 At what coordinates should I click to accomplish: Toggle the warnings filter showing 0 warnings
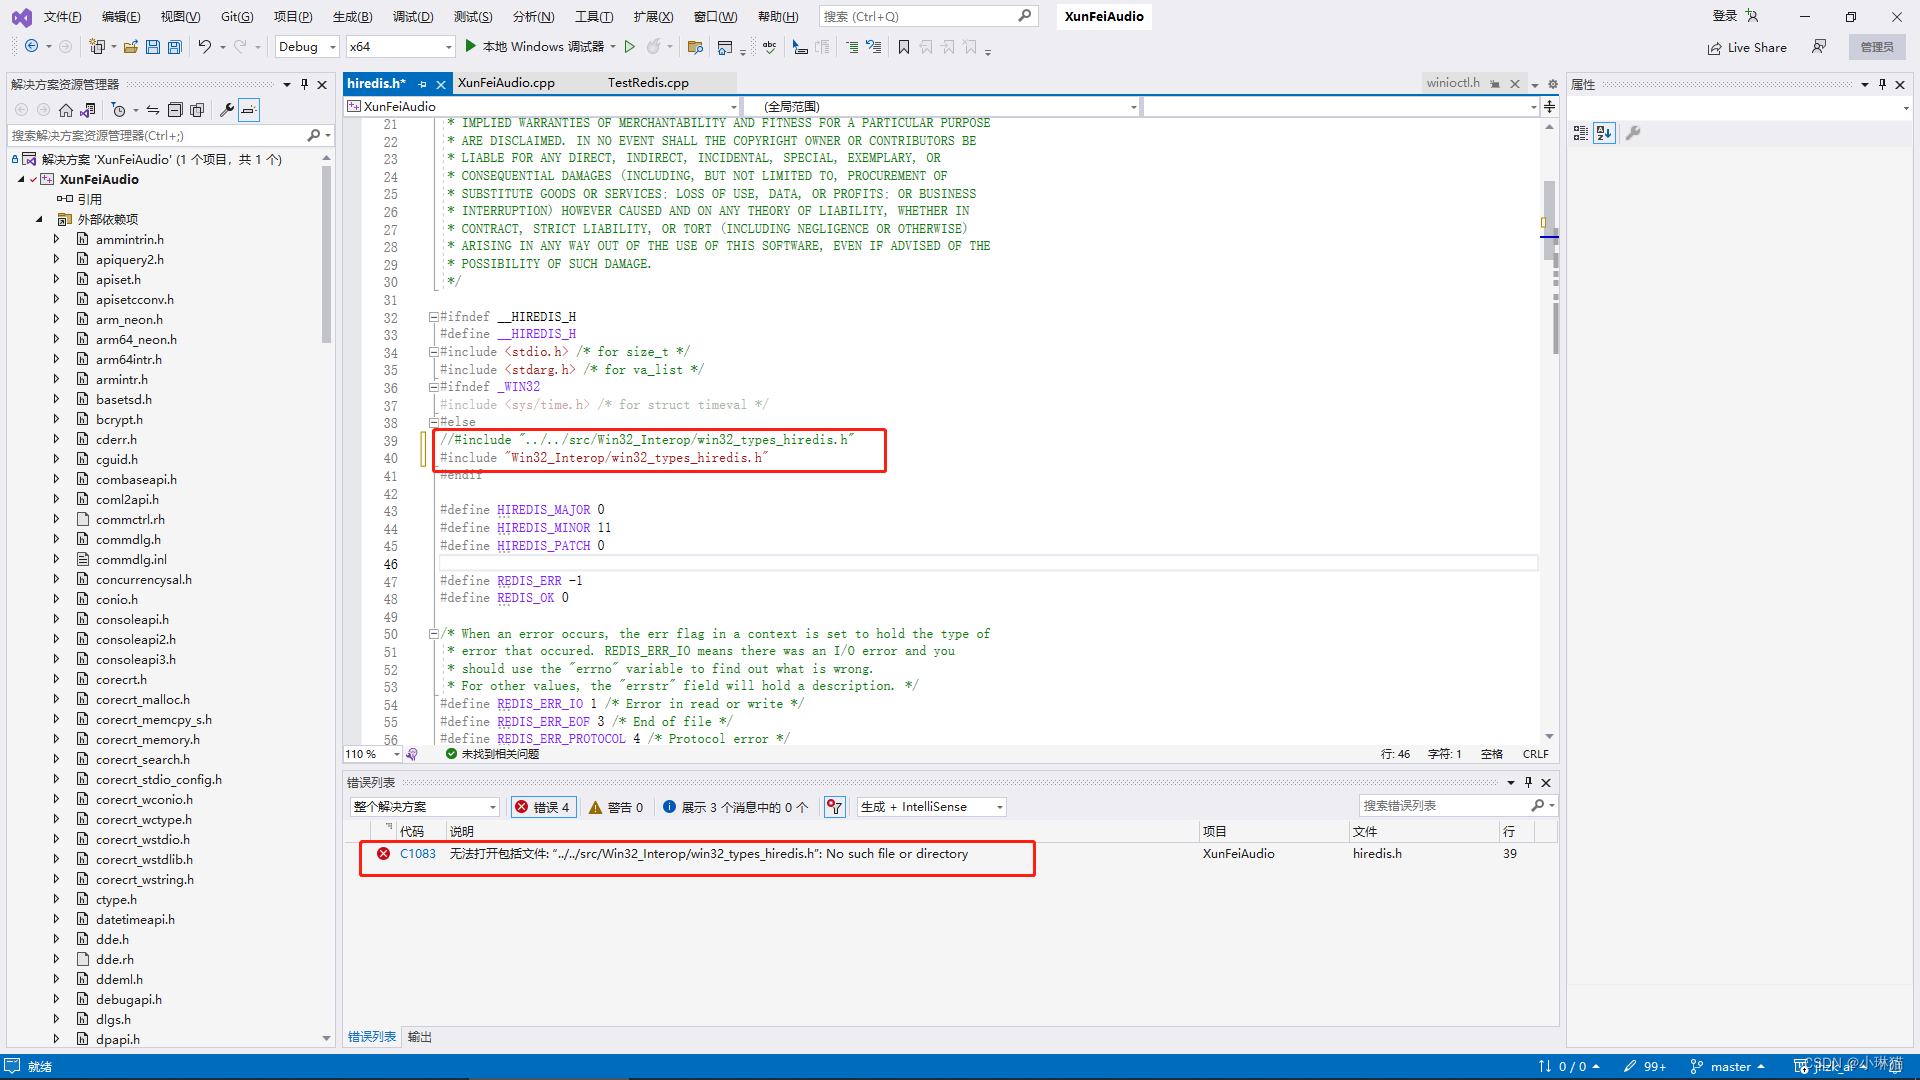point(616,807)
